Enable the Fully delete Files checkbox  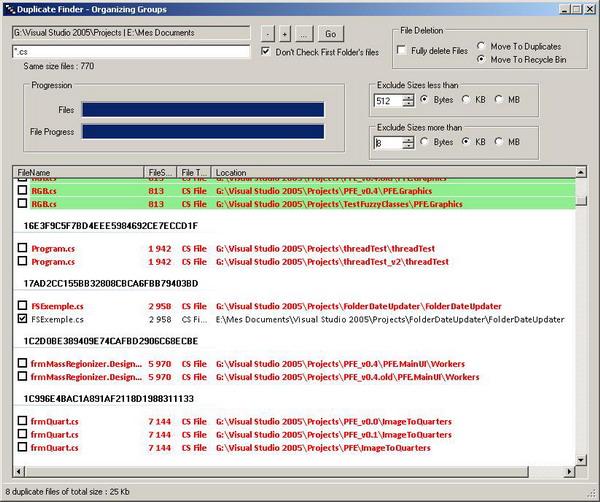[402, 50]
